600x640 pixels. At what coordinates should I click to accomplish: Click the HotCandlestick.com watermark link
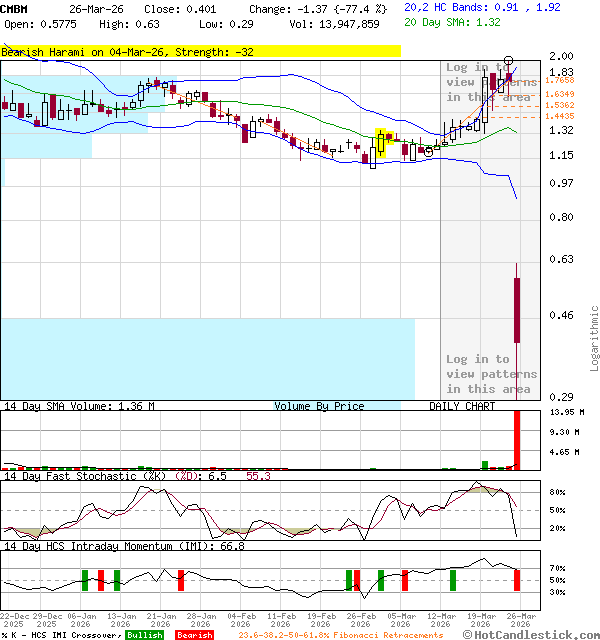(x=531, y=634)
